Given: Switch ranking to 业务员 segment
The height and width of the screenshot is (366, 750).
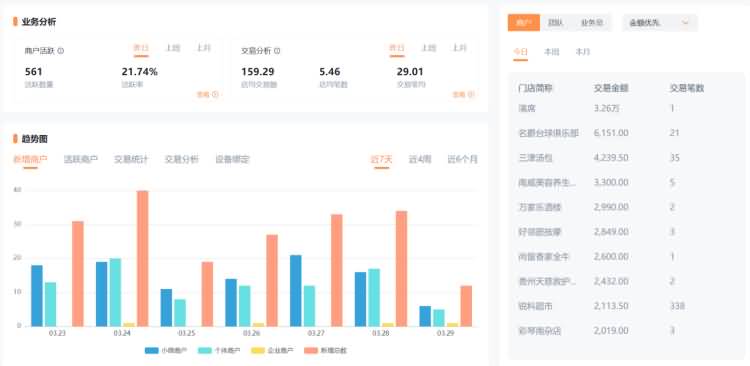Looking at the screenshot, I should [592, 22].
